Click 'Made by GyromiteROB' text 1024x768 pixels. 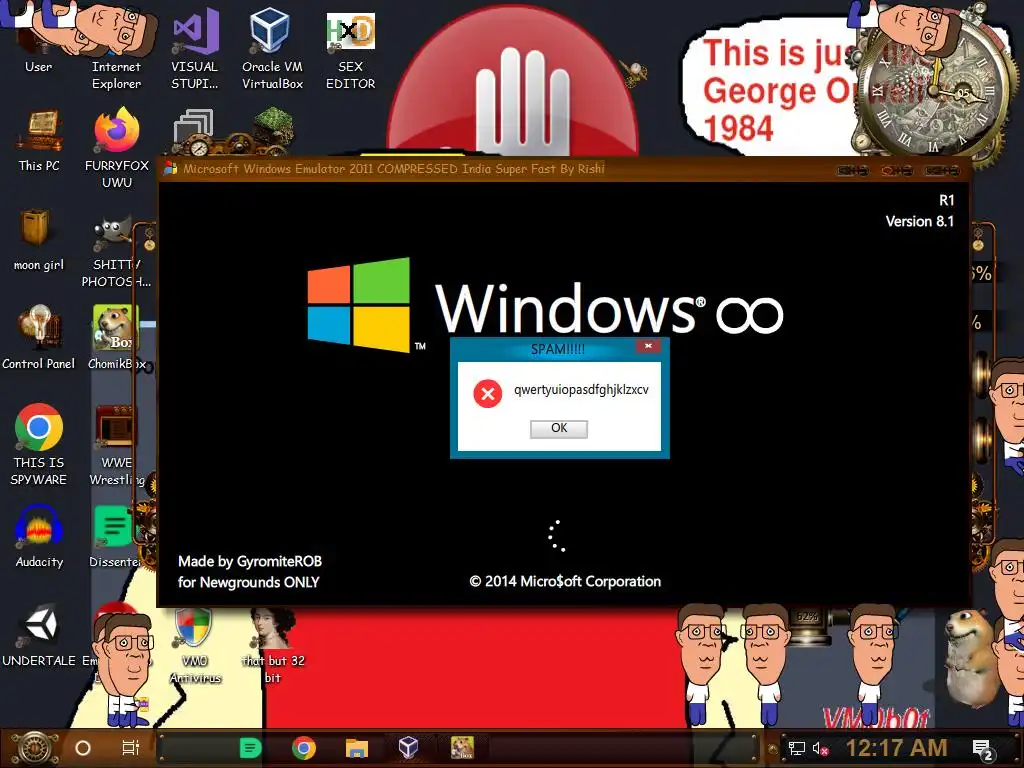click(x=250, y=562)
